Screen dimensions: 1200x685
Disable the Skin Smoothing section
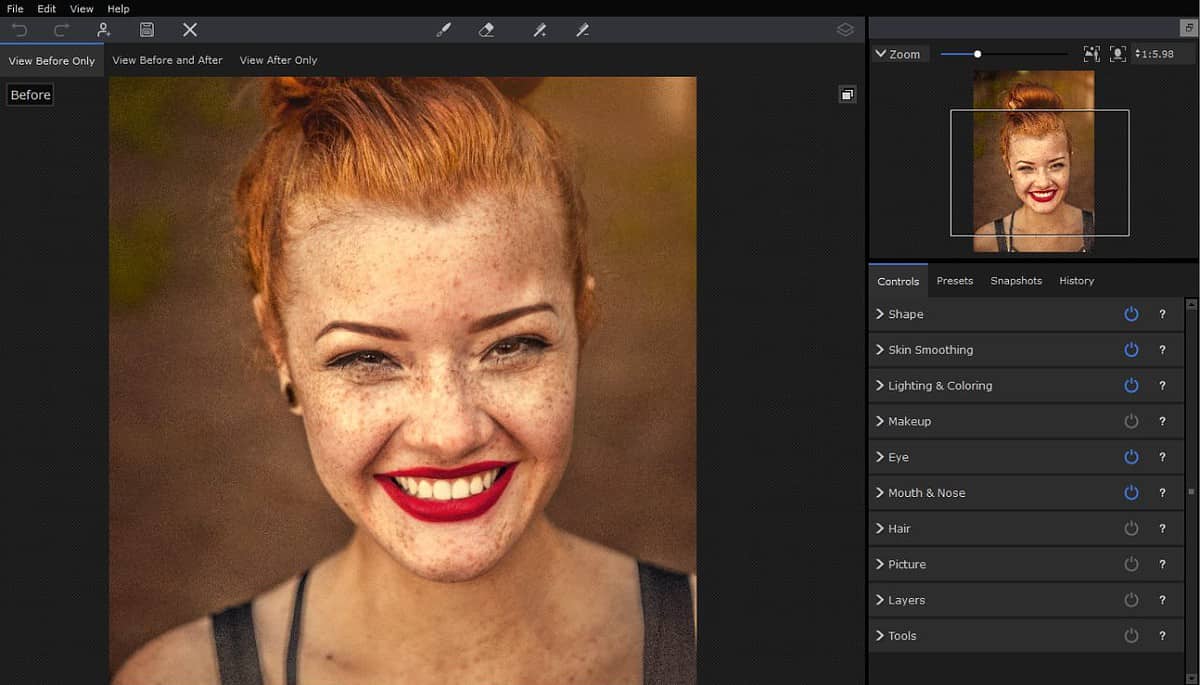coord(1131,349)
